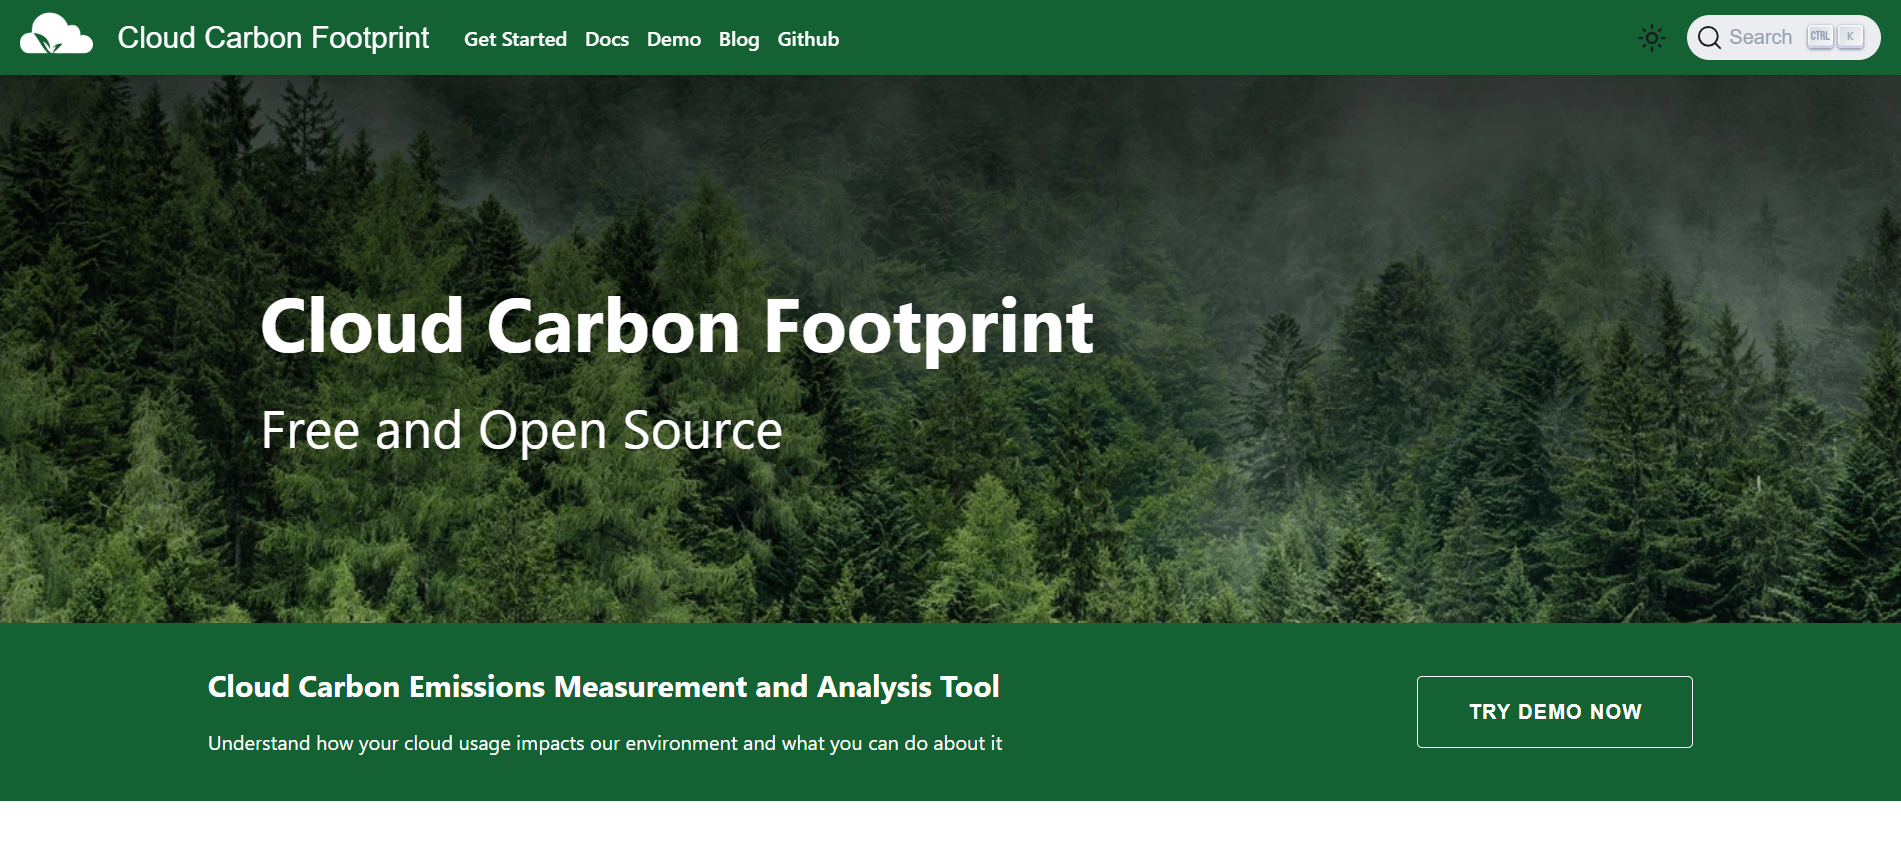
Task: Click the TRY DEMO NOW button
Action: (1554, 712)
